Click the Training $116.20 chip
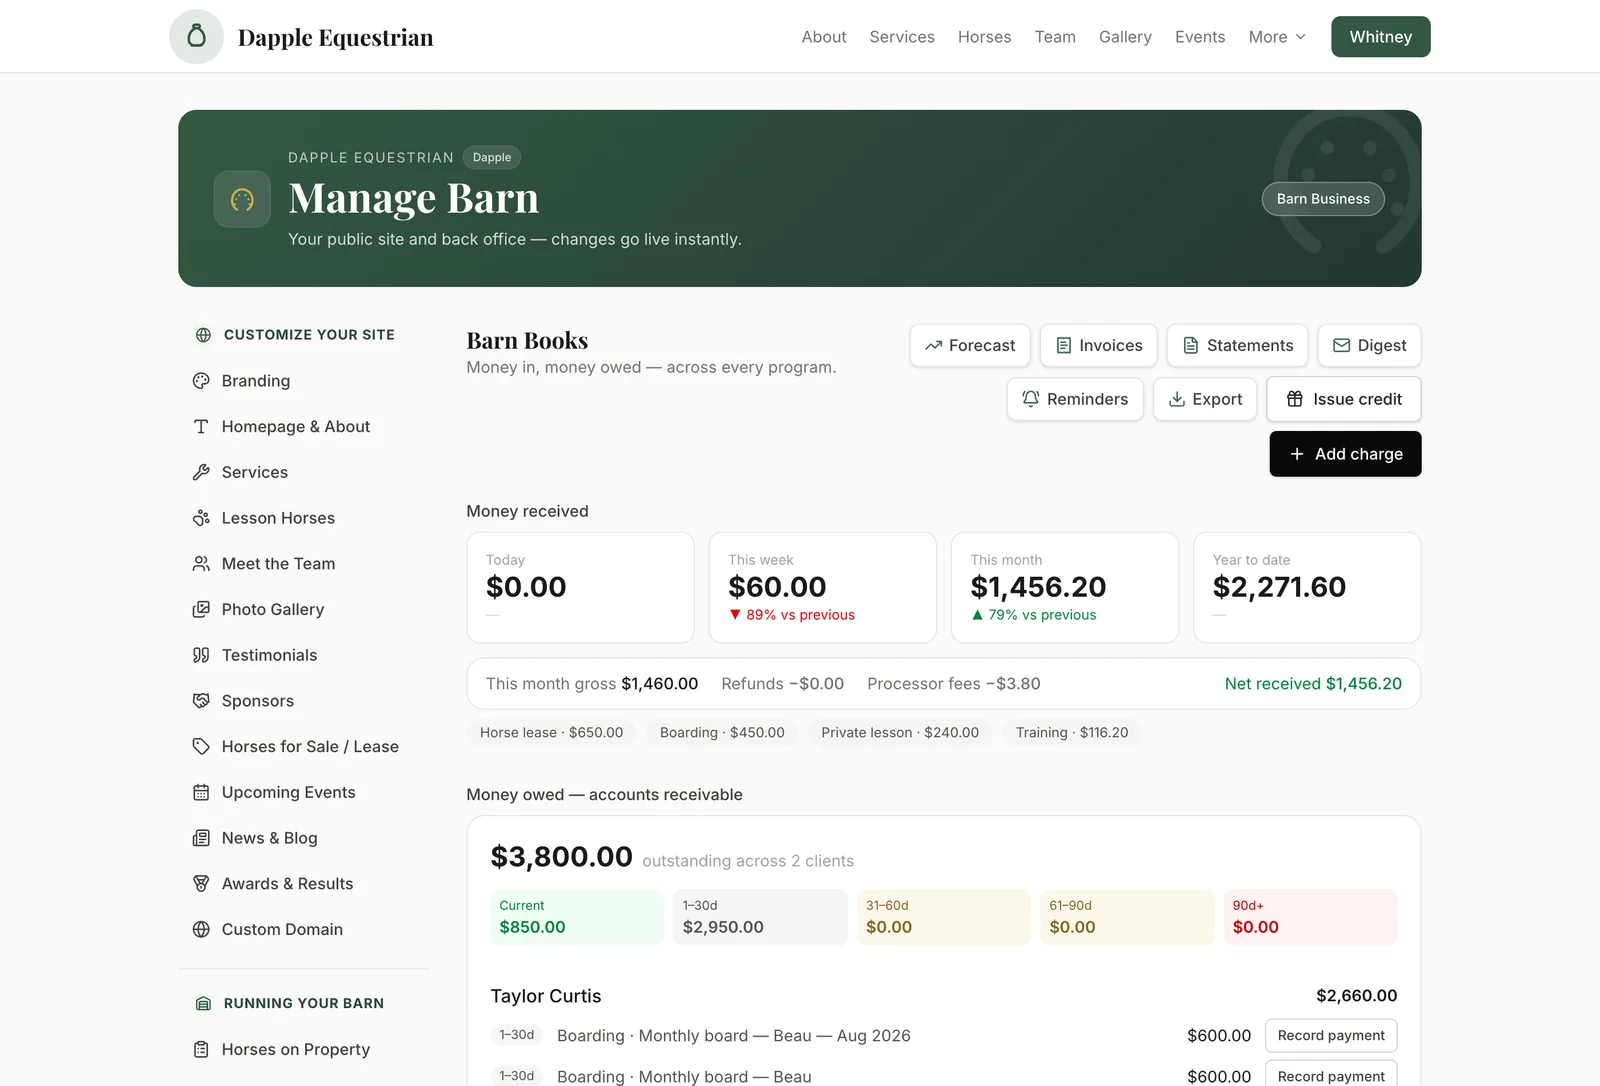Image resolution: width=1600 pixels, height=1086 pixels. 1072,733
